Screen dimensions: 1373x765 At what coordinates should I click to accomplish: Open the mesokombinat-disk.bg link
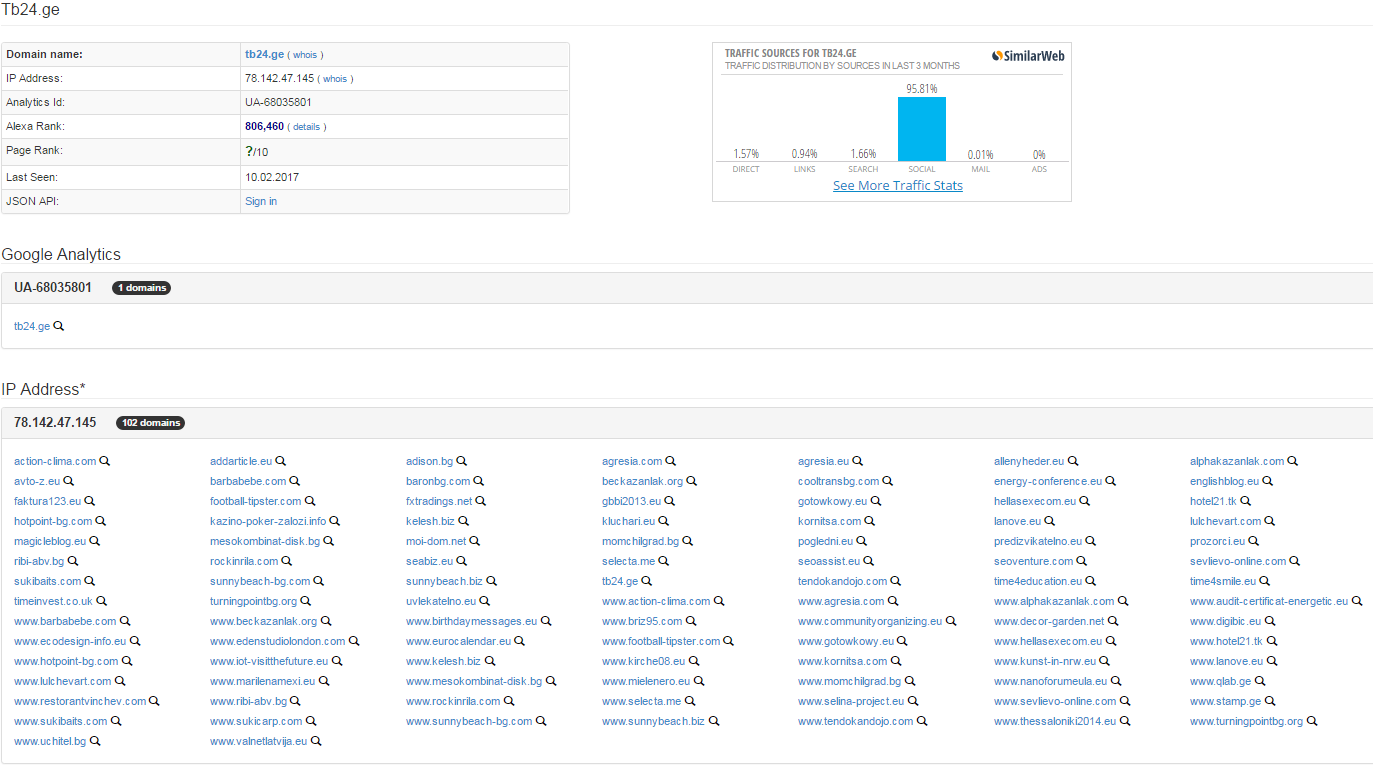(265, 541)
